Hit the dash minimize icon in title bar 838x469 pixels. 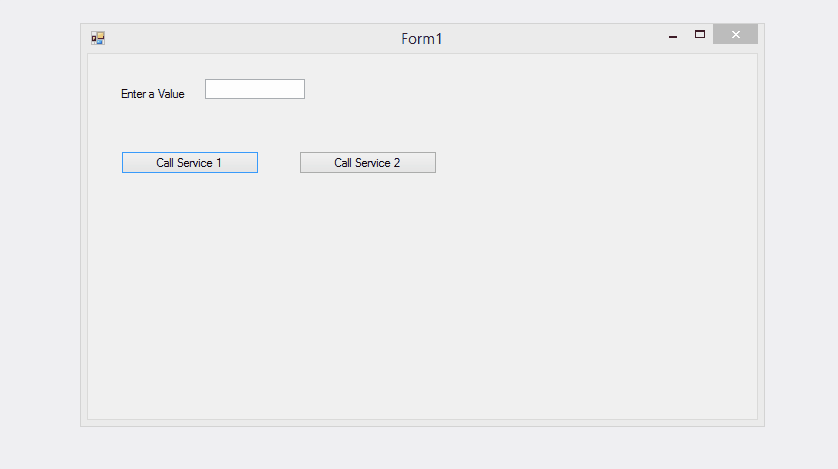coord(673,36)
